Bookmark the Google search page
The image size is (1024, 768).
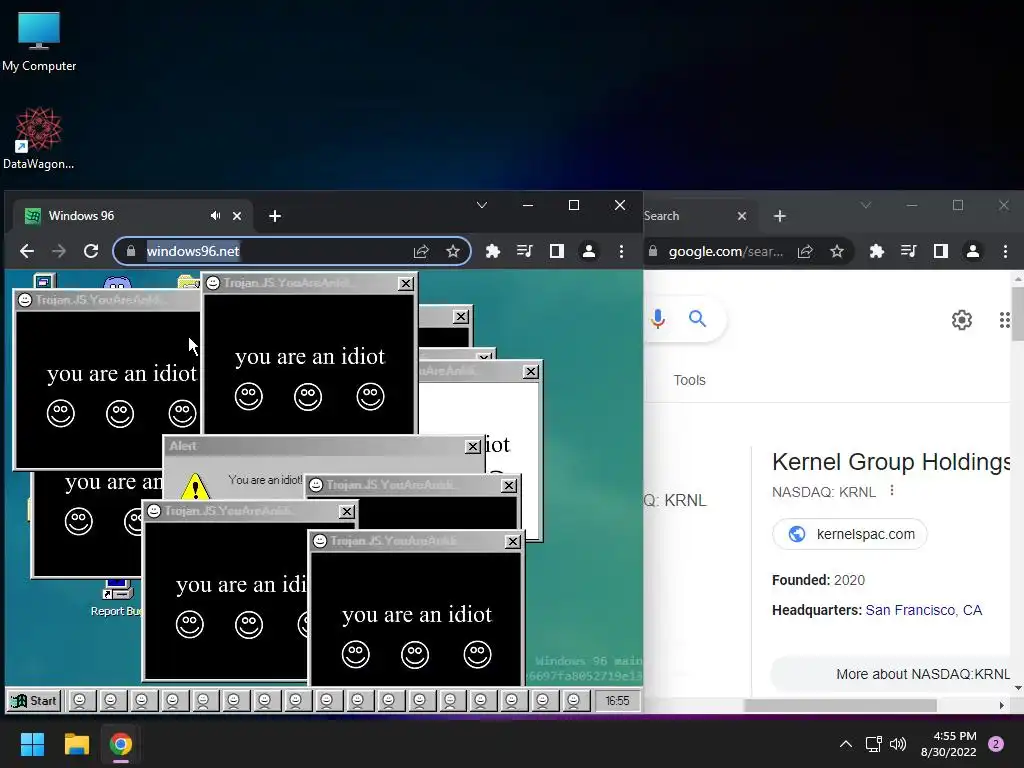(837, 251)
